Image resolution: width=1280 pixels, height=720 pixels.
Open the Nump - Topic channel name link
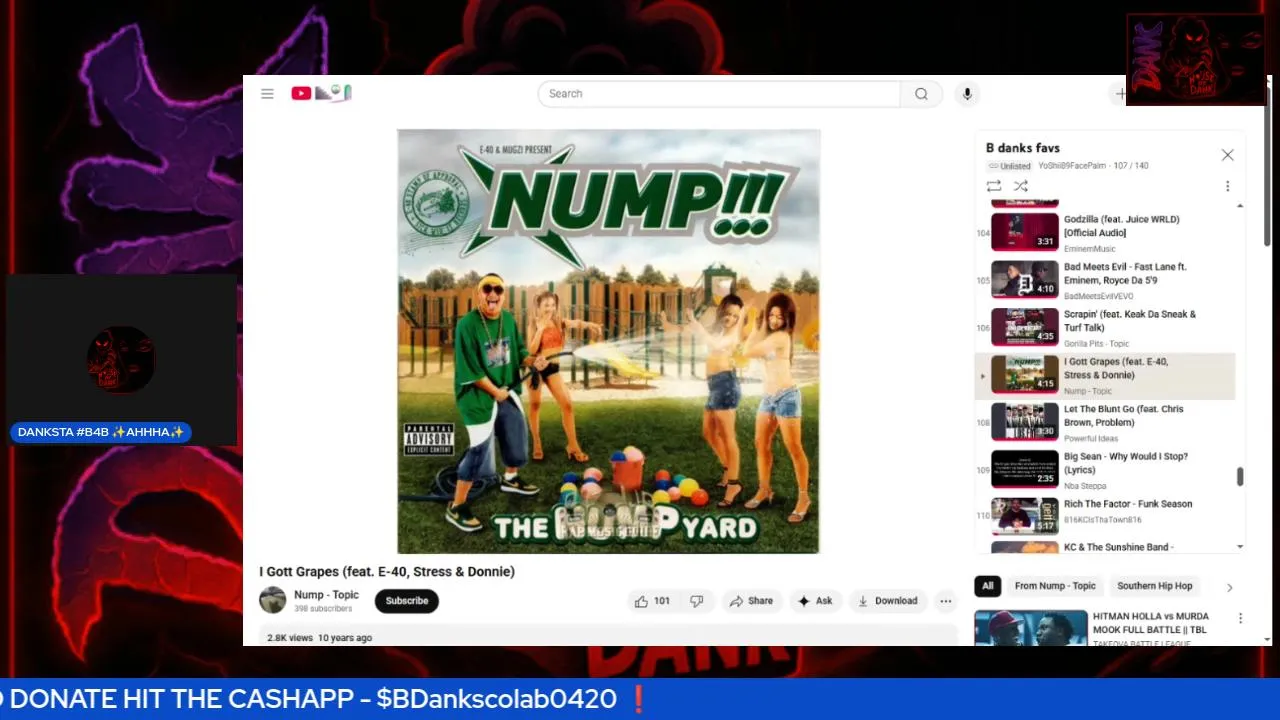[x=326, y=595]
